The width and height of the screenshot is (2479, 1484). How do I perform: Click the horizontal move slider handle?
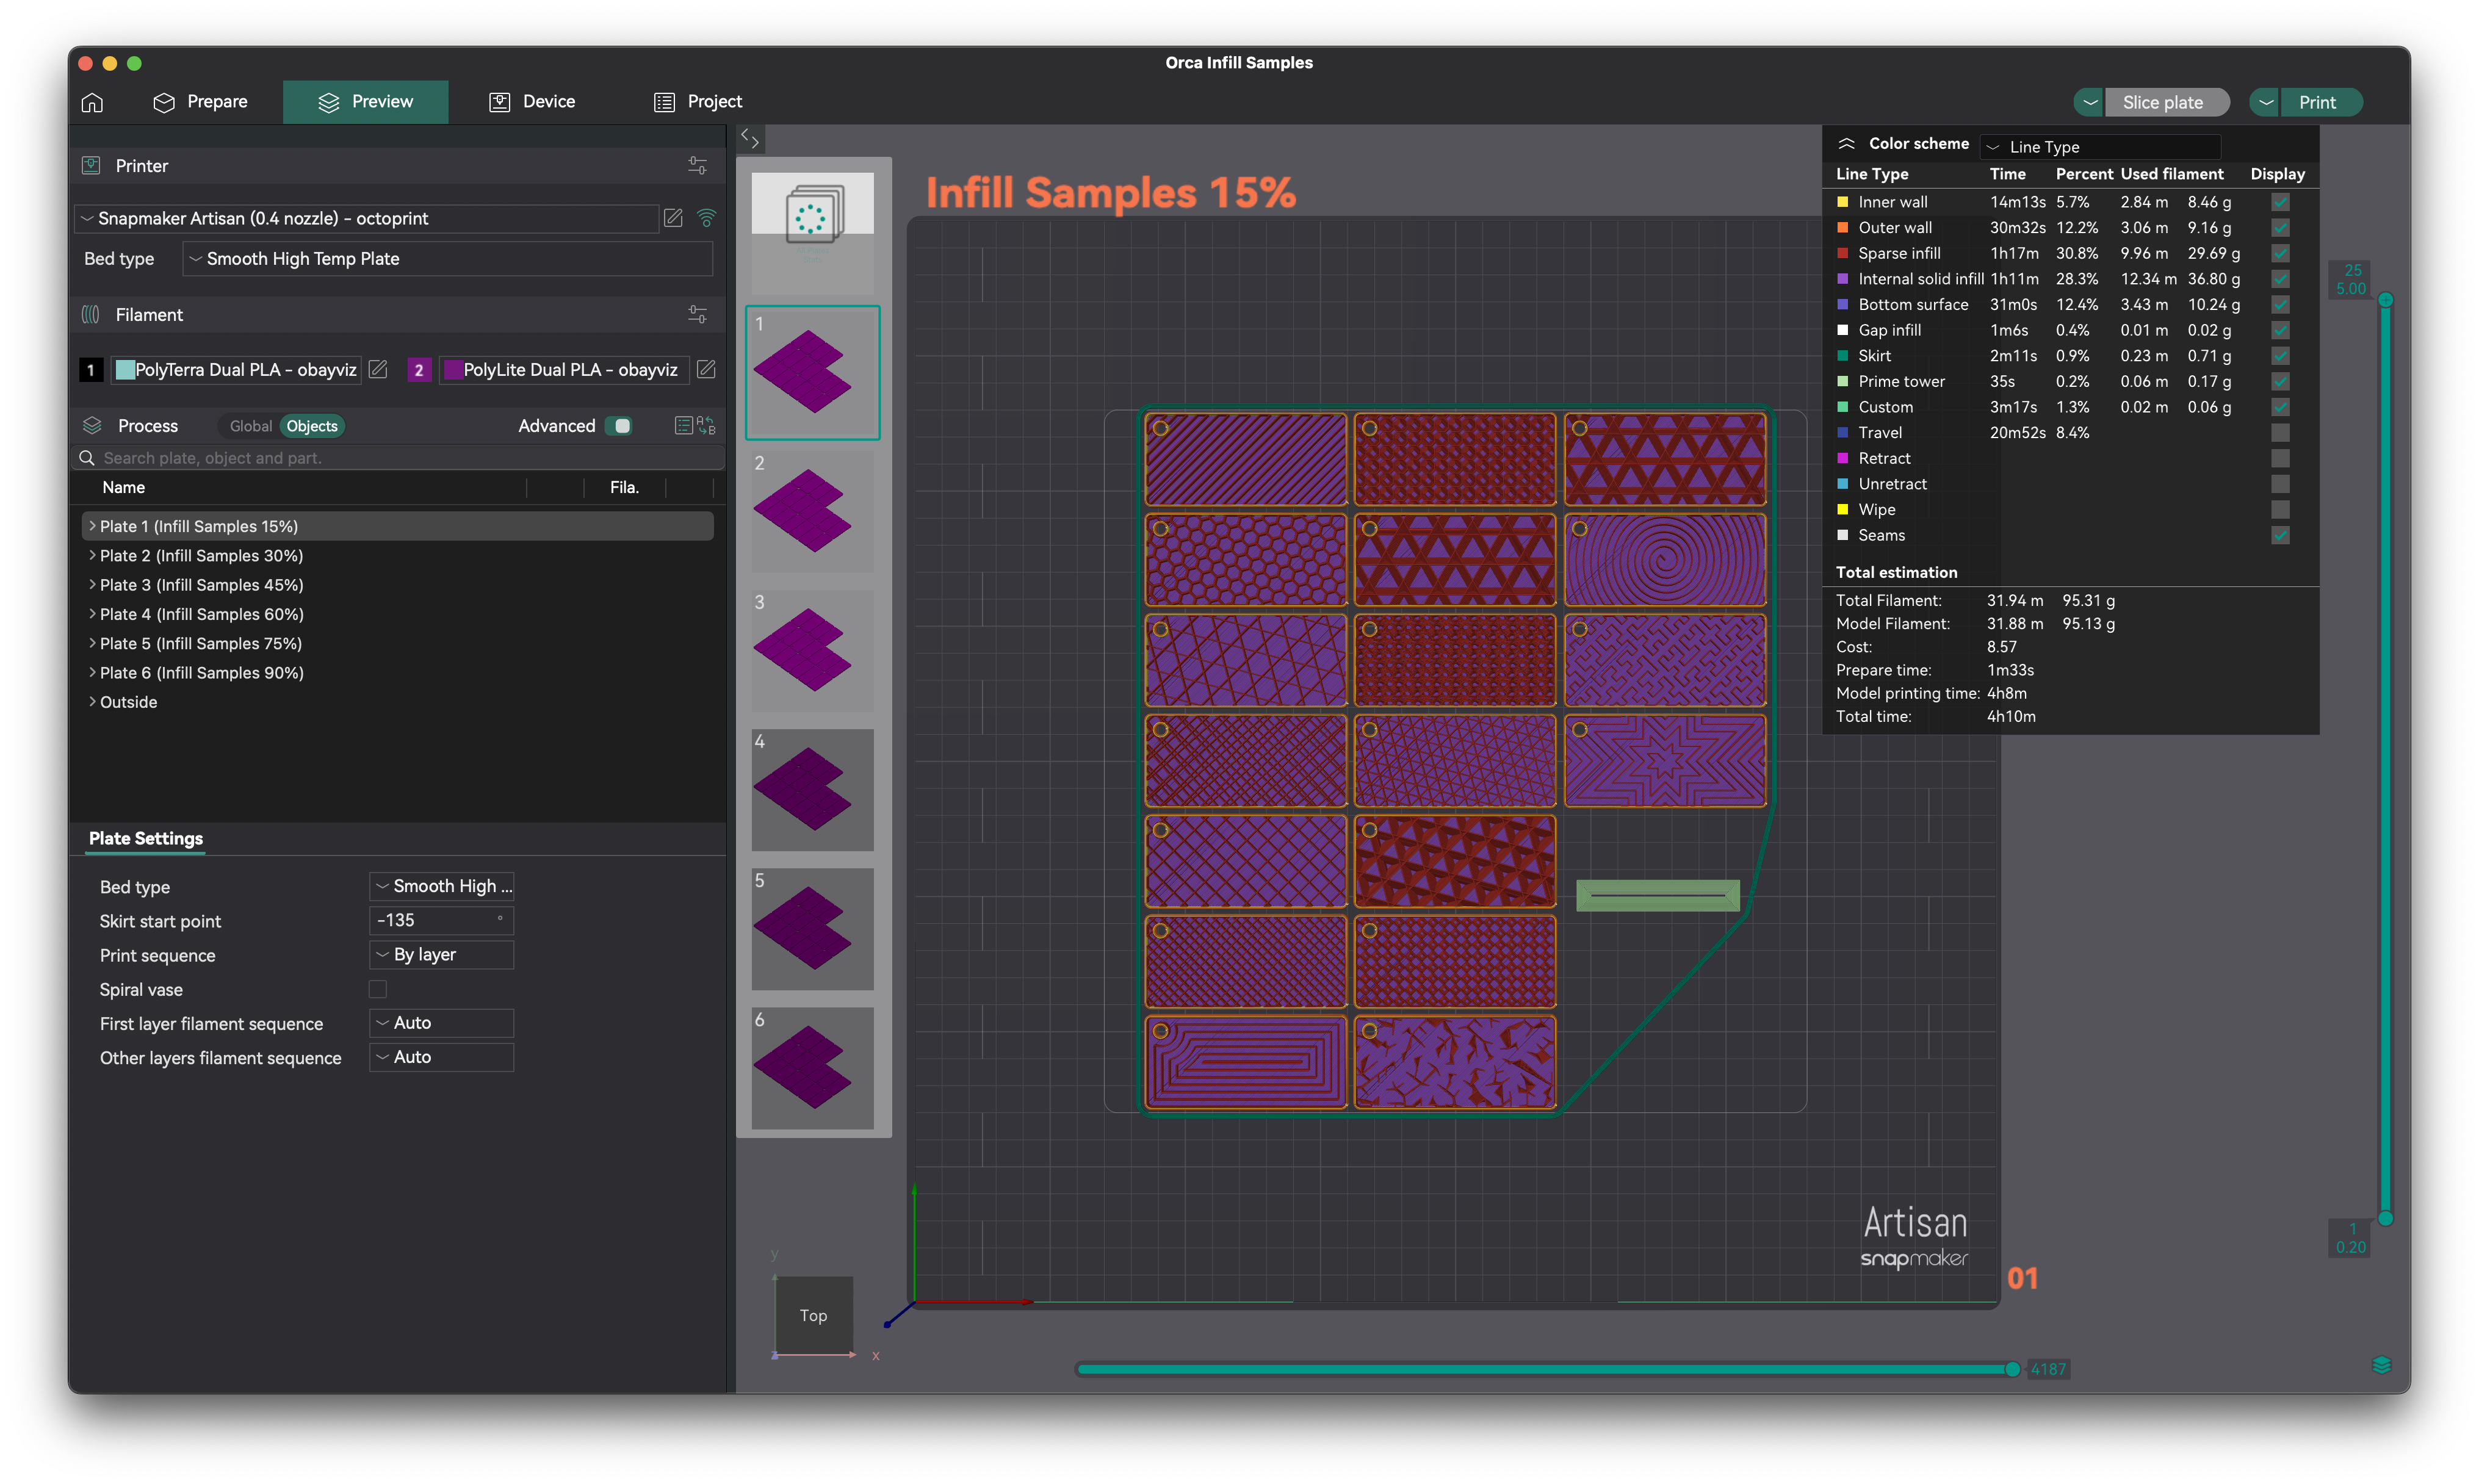[x=2012, y=1369]
